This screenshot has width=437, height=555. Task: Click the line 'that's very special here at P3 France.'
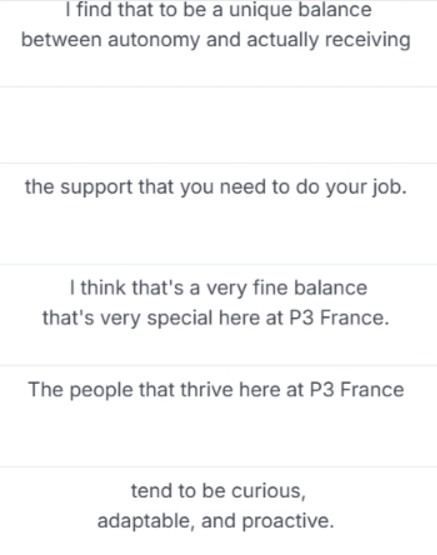[216, 318]
